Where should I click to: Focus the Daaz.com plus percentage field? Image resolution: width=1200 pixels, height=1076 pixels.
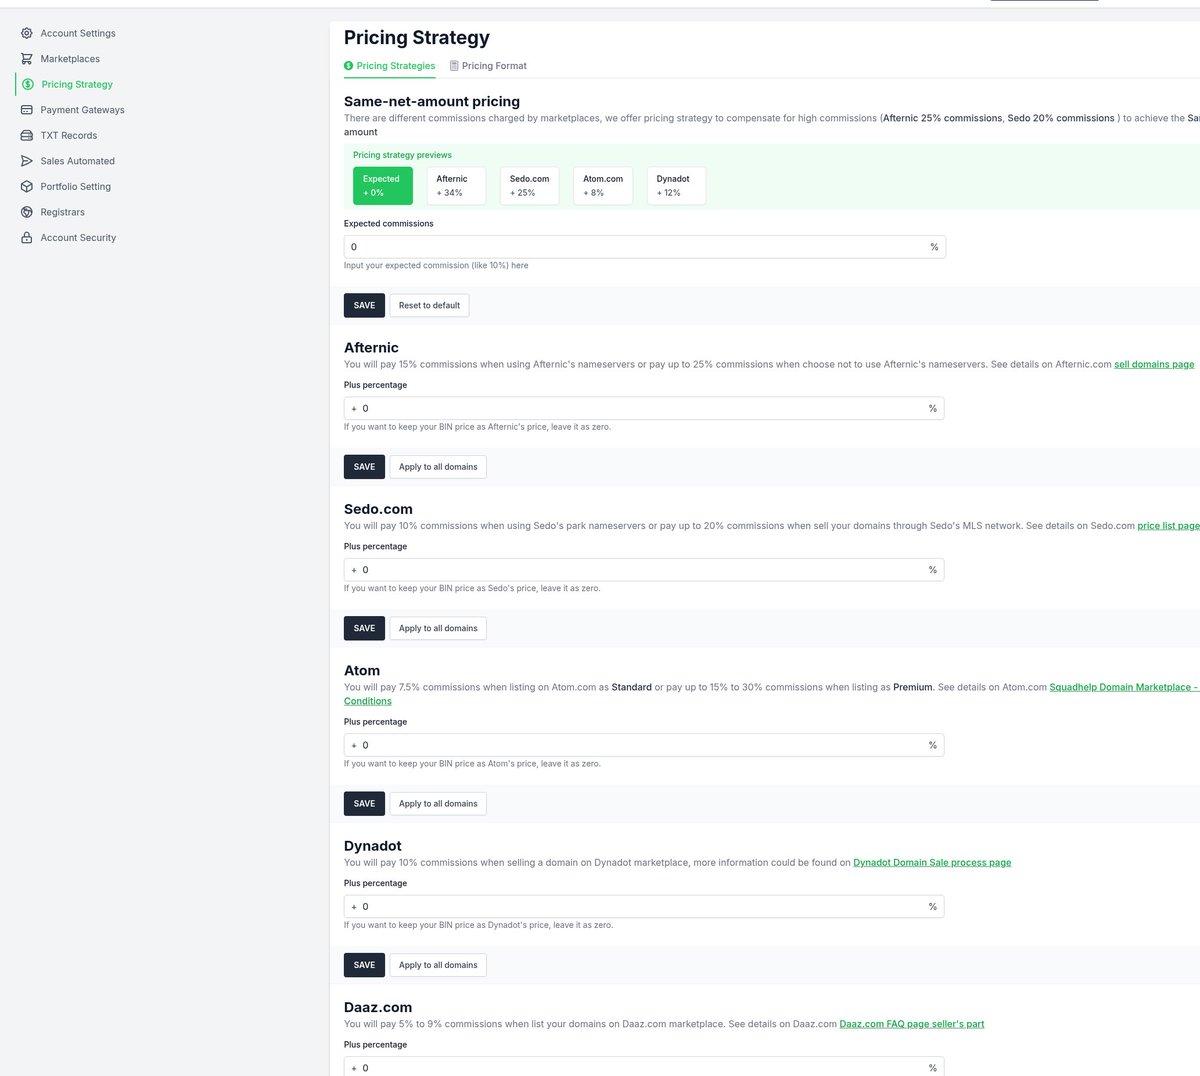pyautogui.click(x=644, y=1066)
